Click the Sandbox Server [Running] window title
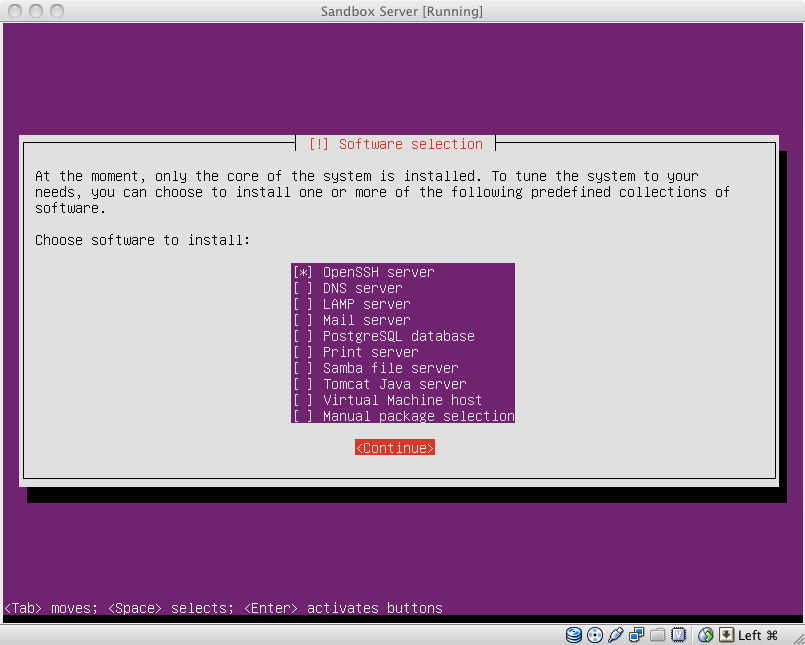The height and width of the screenshot is (645, 805). click(401, 11)
